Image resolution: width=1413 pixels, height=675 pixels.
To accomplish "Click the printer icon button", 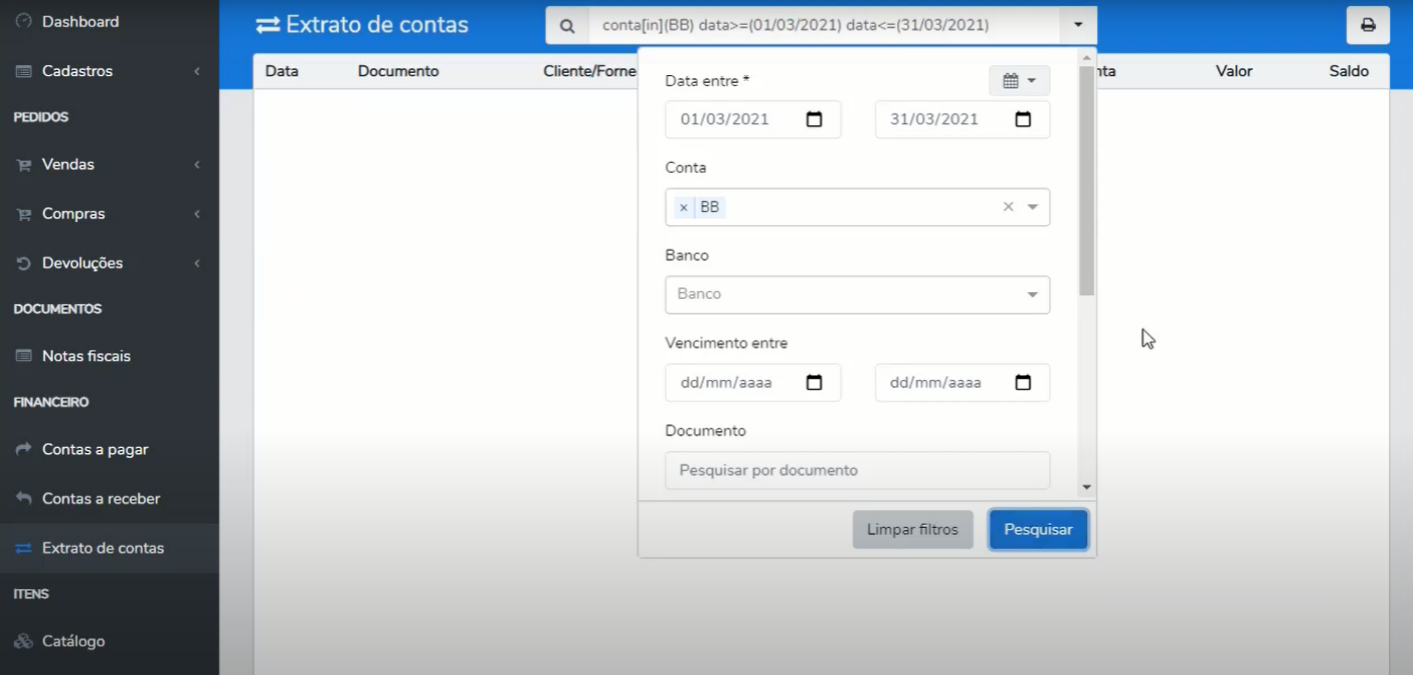I will (1368, 25).
